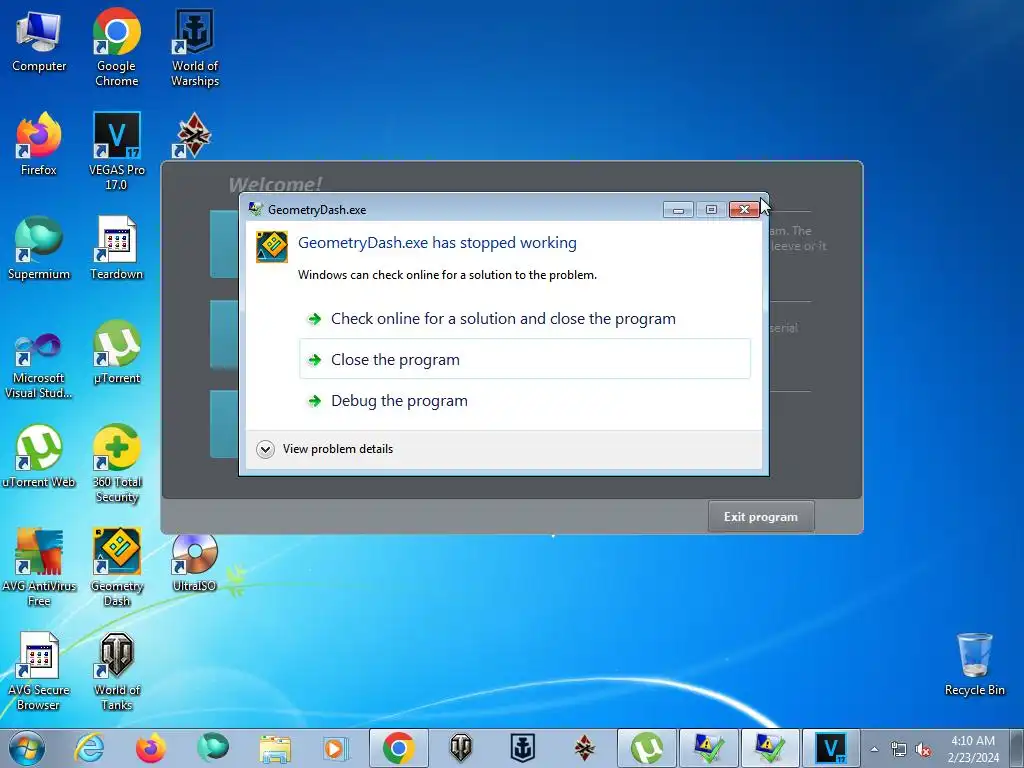Screen dimensions: 1024x768
Task: Click the GeometryDash.exe has stopped working heading
Action: [437, 243]
